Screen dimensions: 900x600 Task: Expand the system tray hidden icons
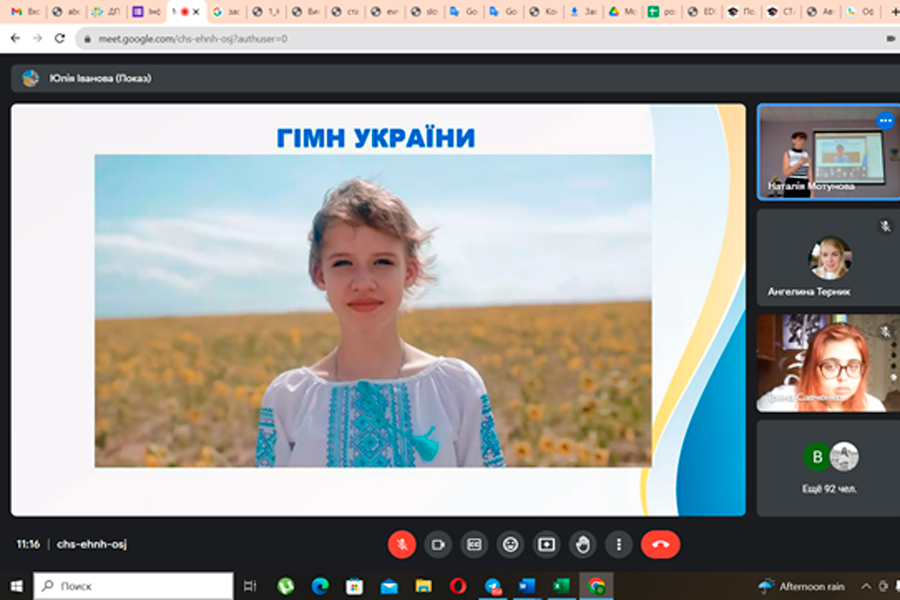866,586
